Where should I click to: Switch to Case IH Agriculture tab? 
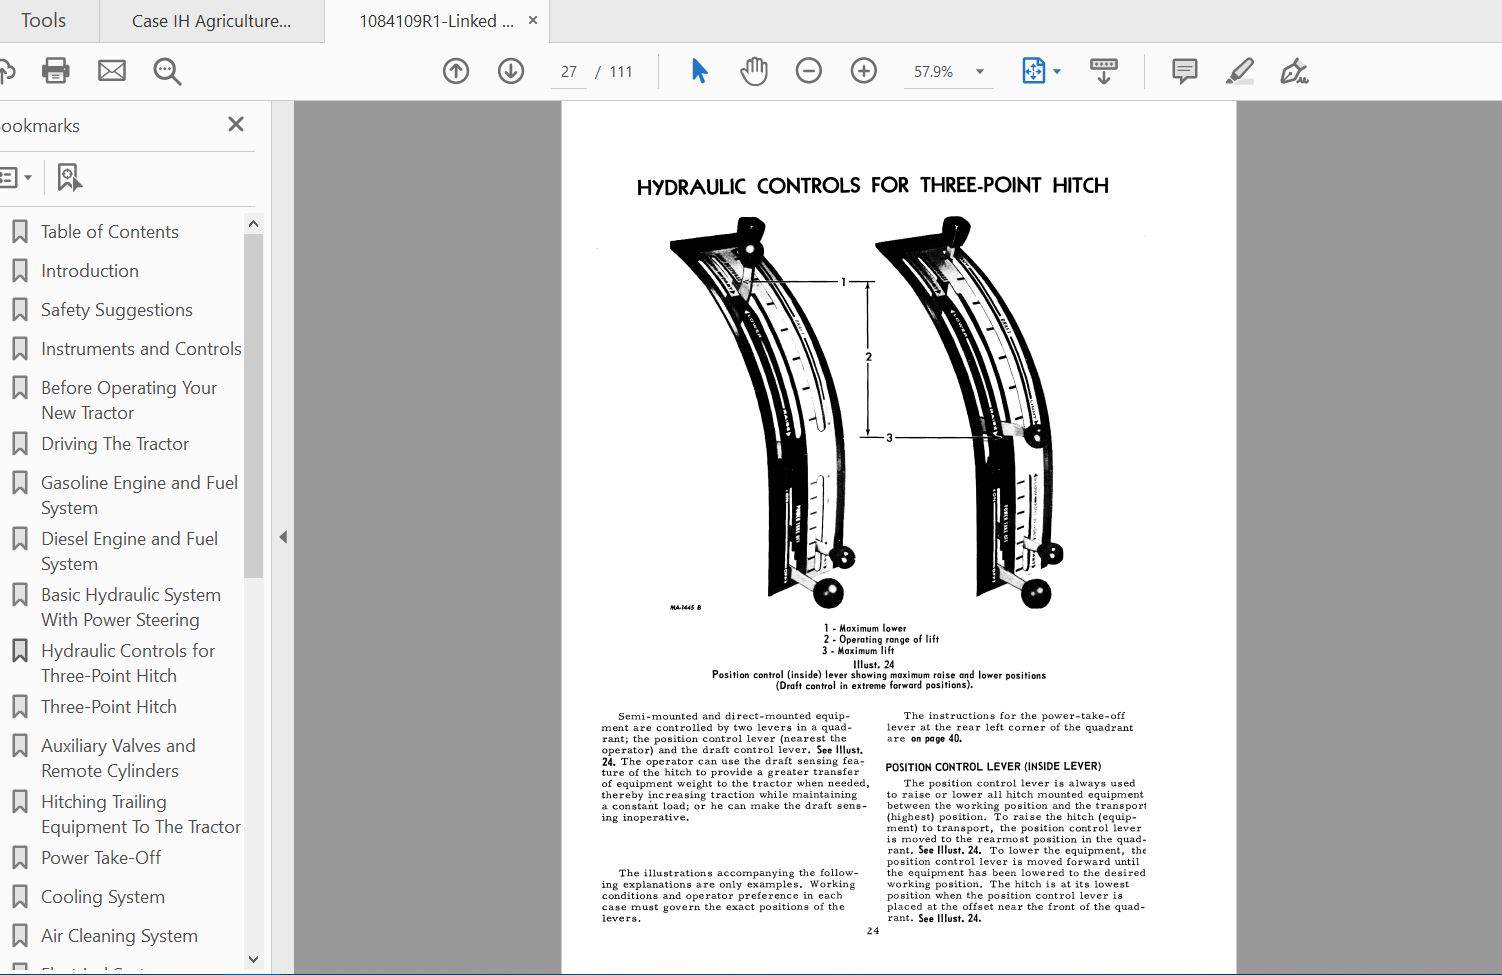[212, 20]
